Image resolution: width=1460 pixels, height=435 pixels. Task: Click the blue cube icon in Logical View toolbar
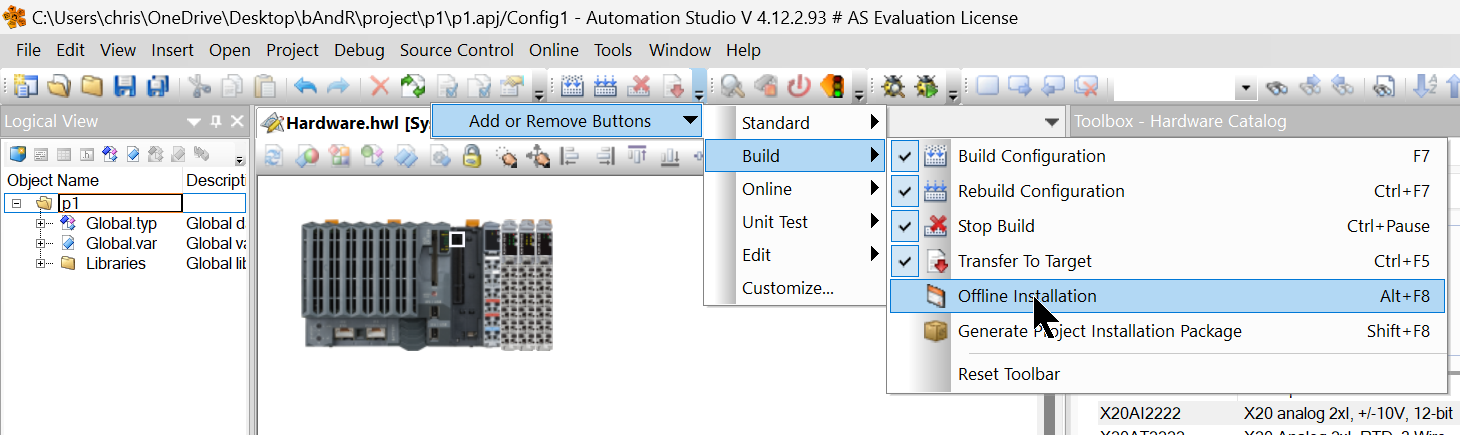pyautogui.click(x=17, y=154)
